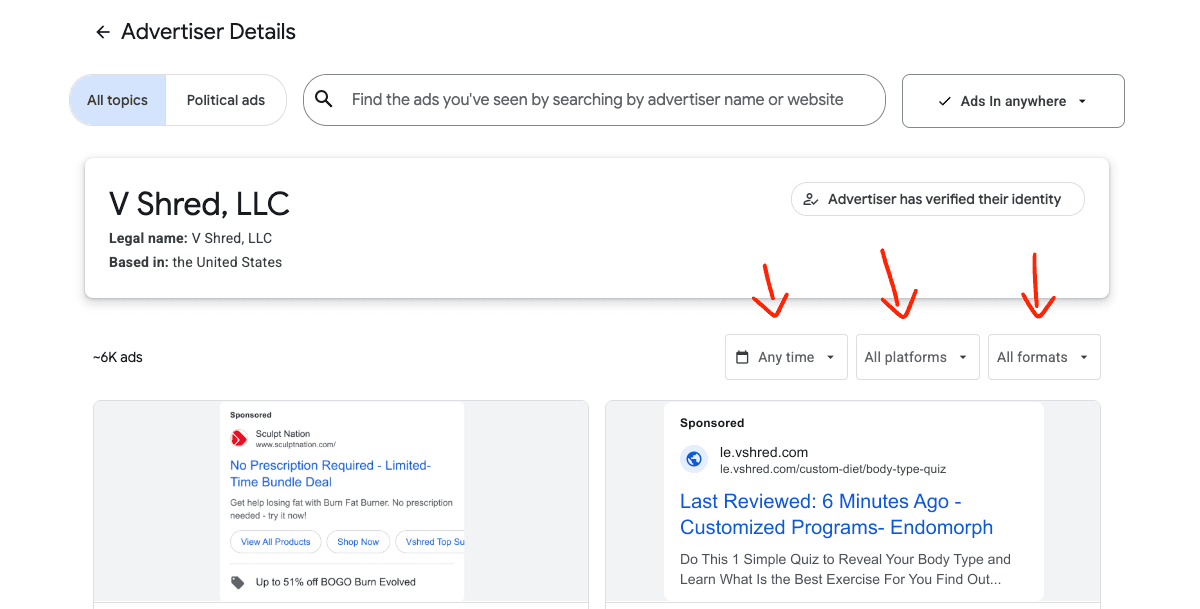Click the back arrow next to Advertiser Details

coord(102,31)
